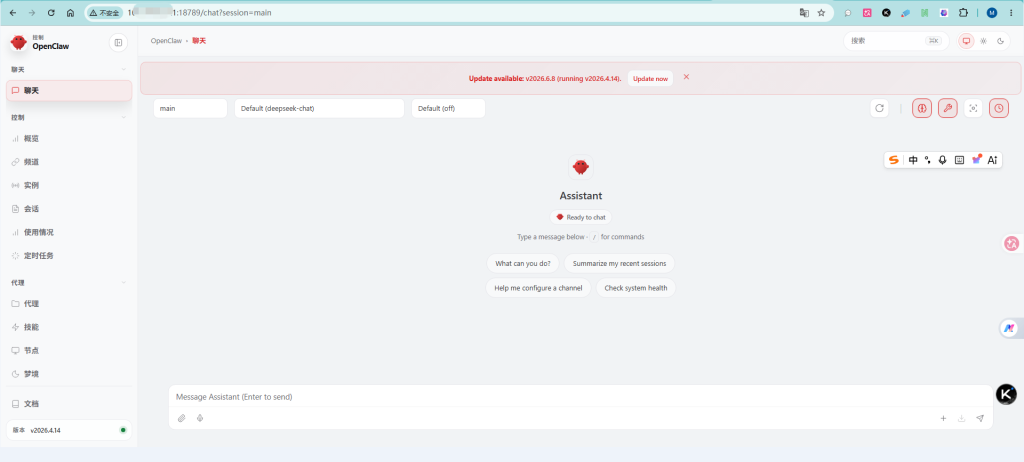Open the browser profile avatar M
Viewport: 1024px width, 462px height.
pos(991,12)
